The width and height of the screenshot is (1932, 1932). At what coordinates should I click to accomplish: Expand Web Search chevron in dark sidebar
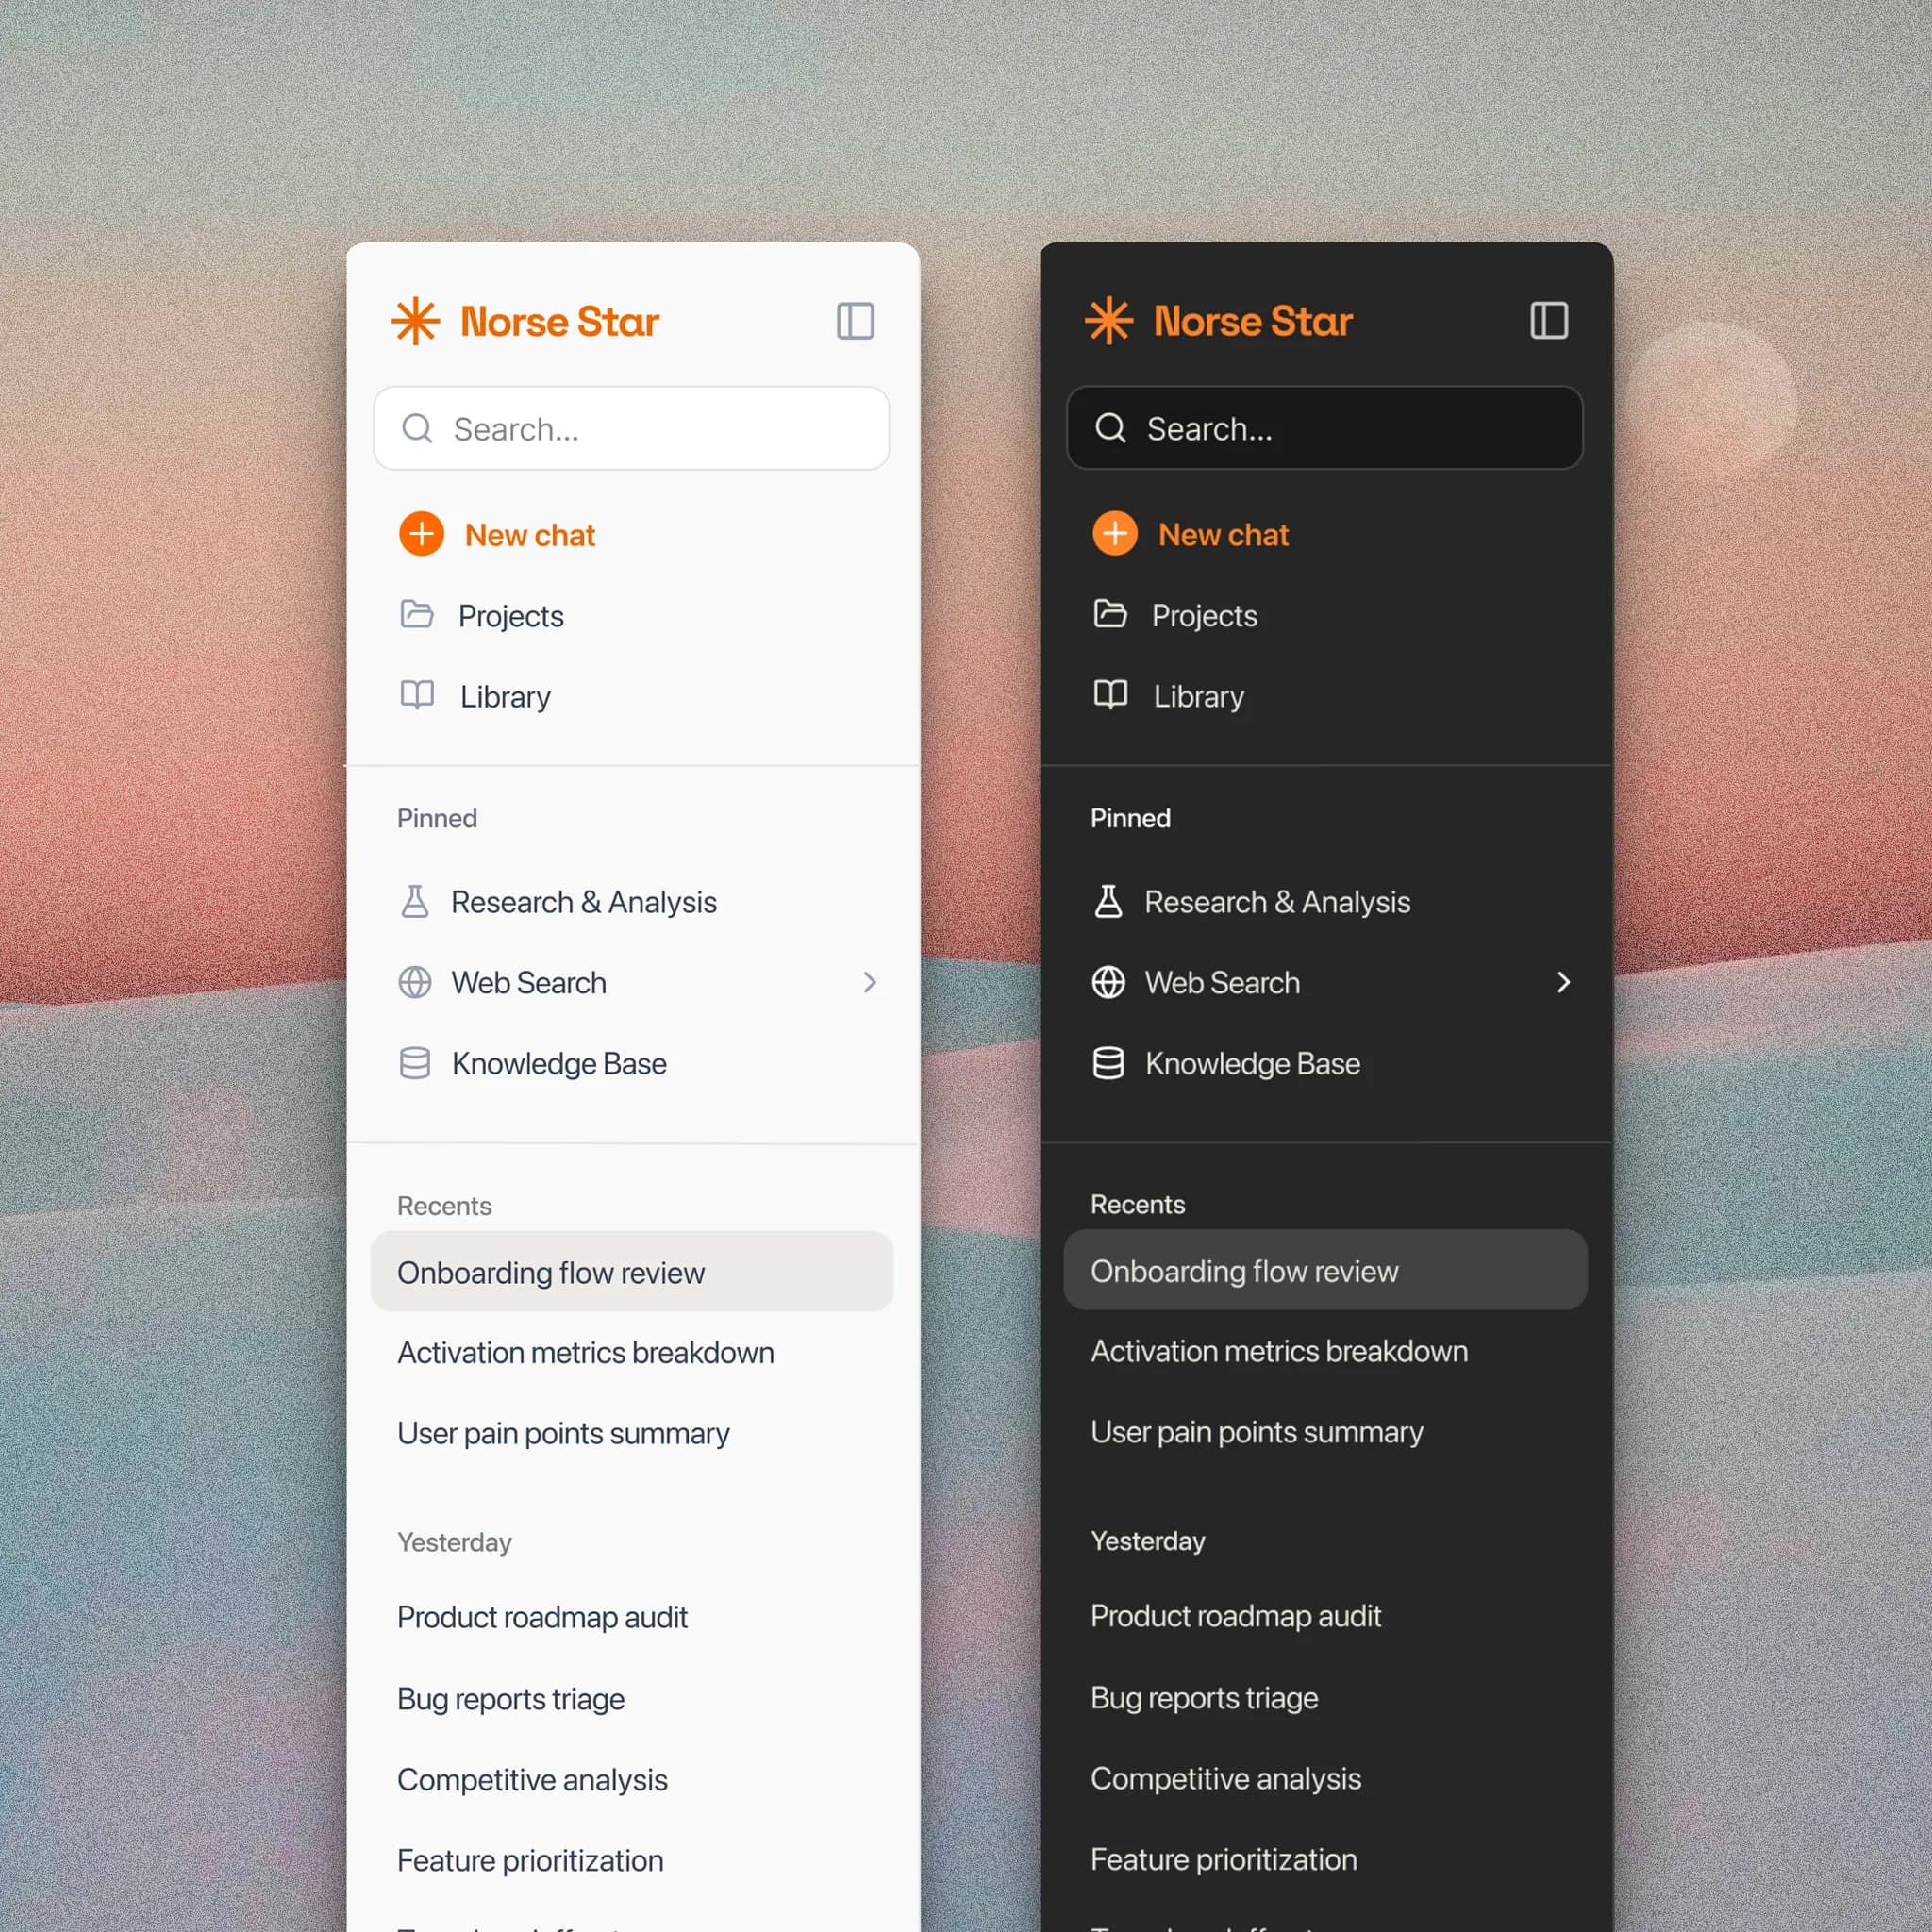point(1563,982)
